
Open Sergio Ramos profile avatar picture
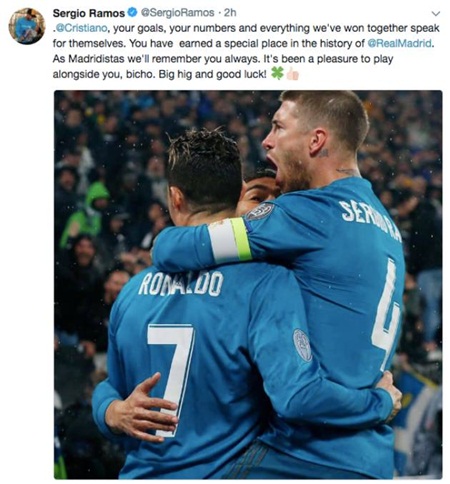click(x=27, y=26)
